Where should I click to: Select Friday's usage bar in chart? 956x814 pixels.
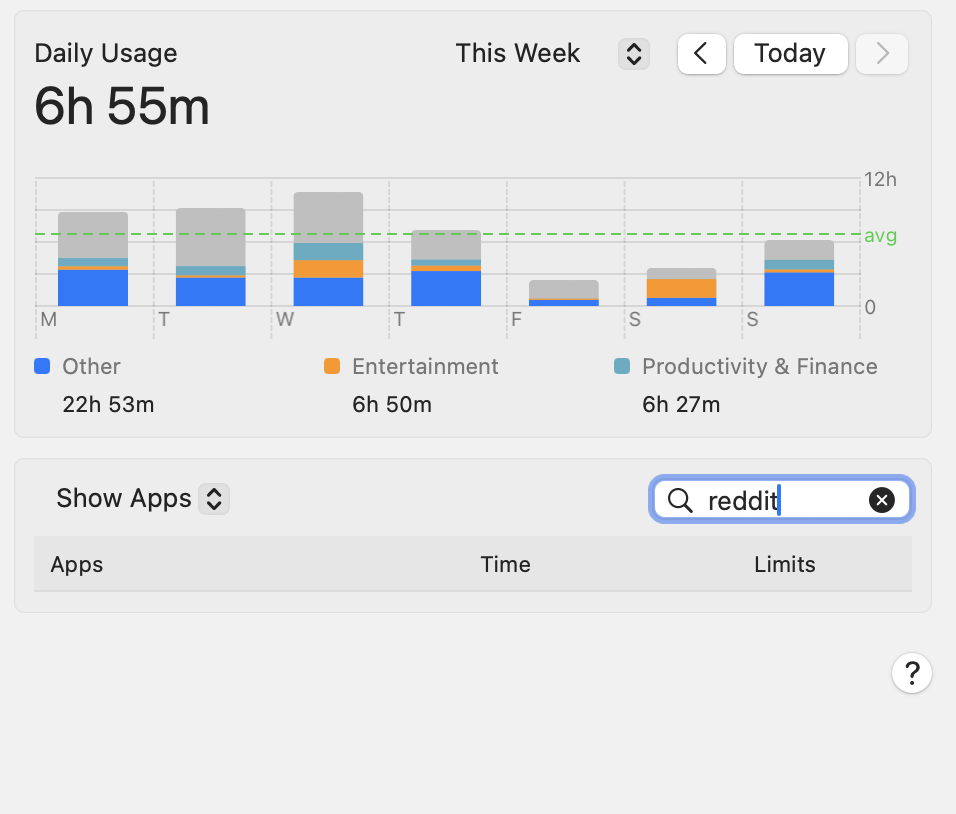click(x=564, y=292)
